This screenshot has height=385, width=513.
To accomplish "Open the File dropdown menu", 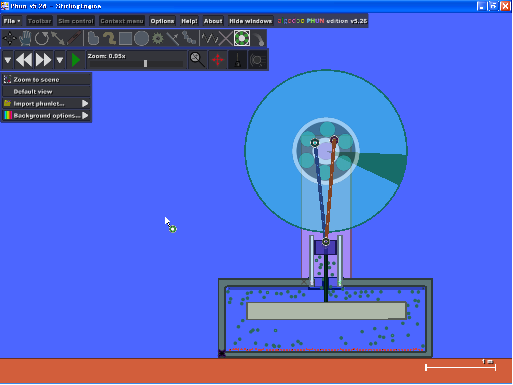I will 12,21.
